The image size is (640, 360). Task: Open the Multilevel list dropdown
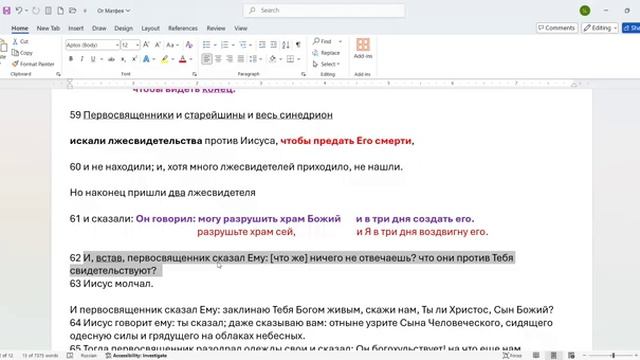[x=251, y=45]
